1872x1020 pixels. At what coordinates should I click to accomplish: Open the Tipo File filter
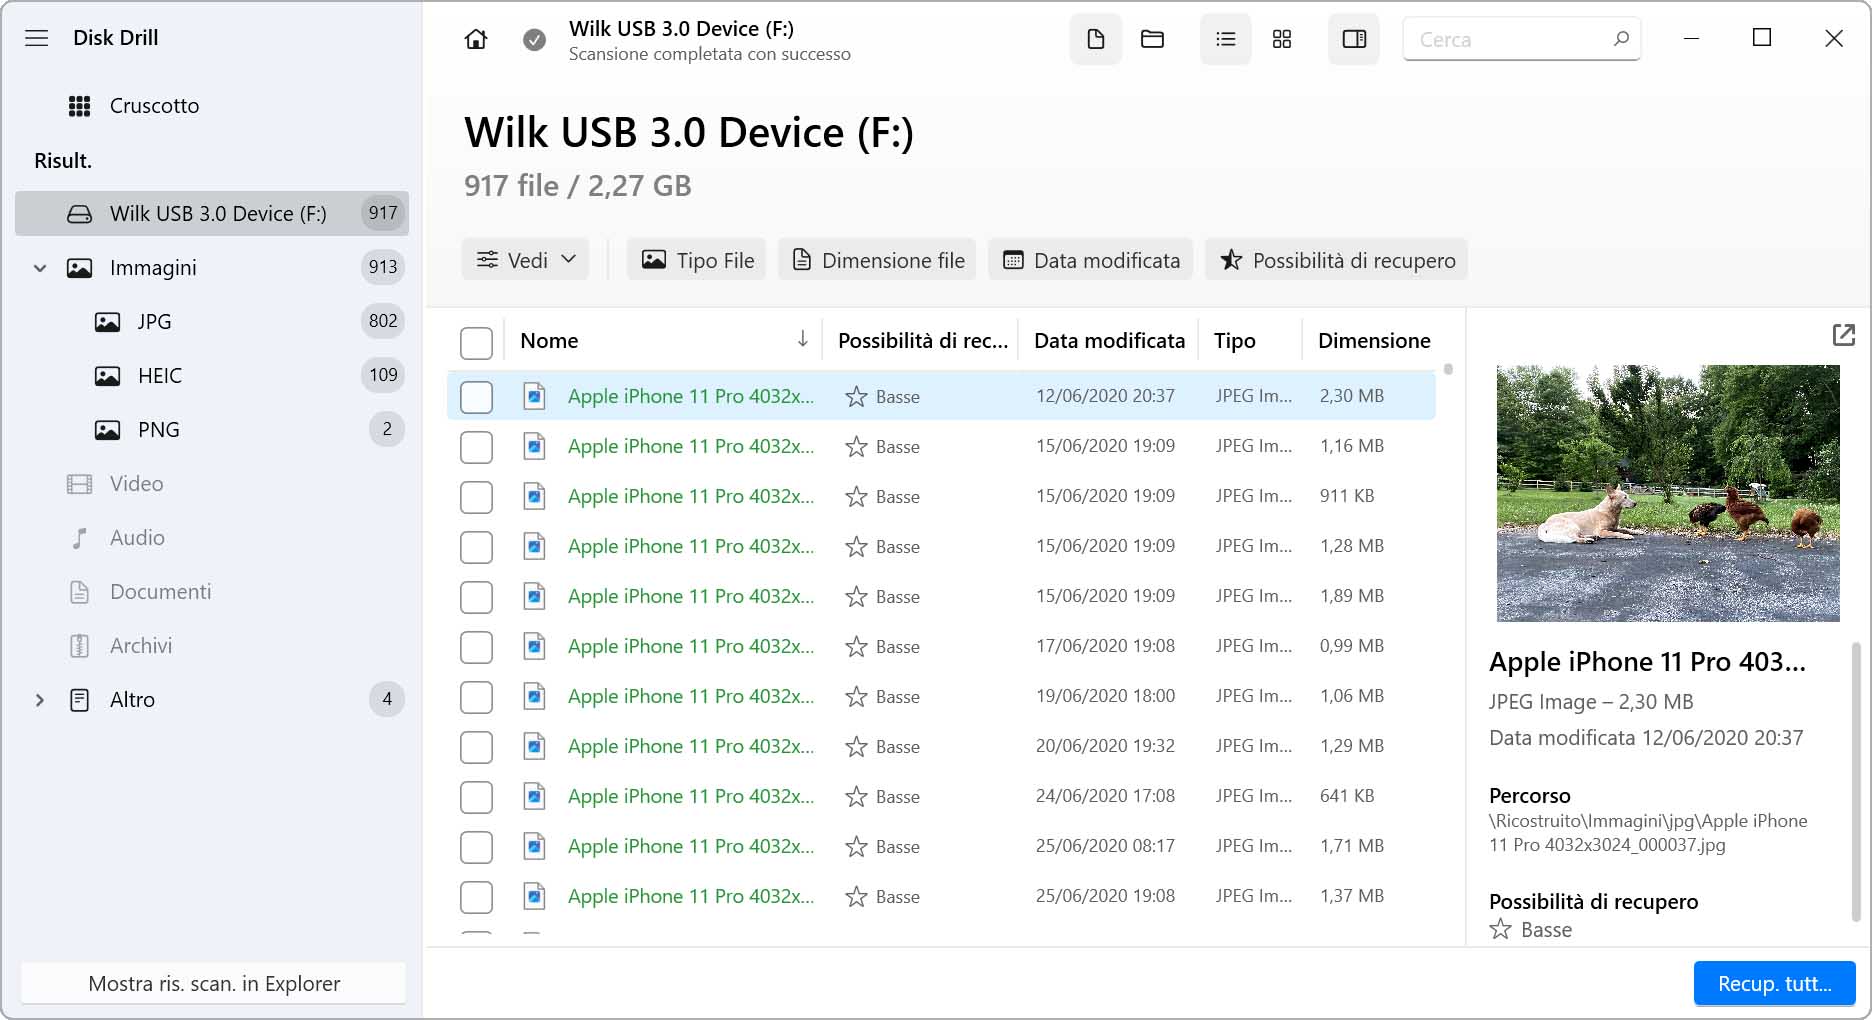point(697,260)
